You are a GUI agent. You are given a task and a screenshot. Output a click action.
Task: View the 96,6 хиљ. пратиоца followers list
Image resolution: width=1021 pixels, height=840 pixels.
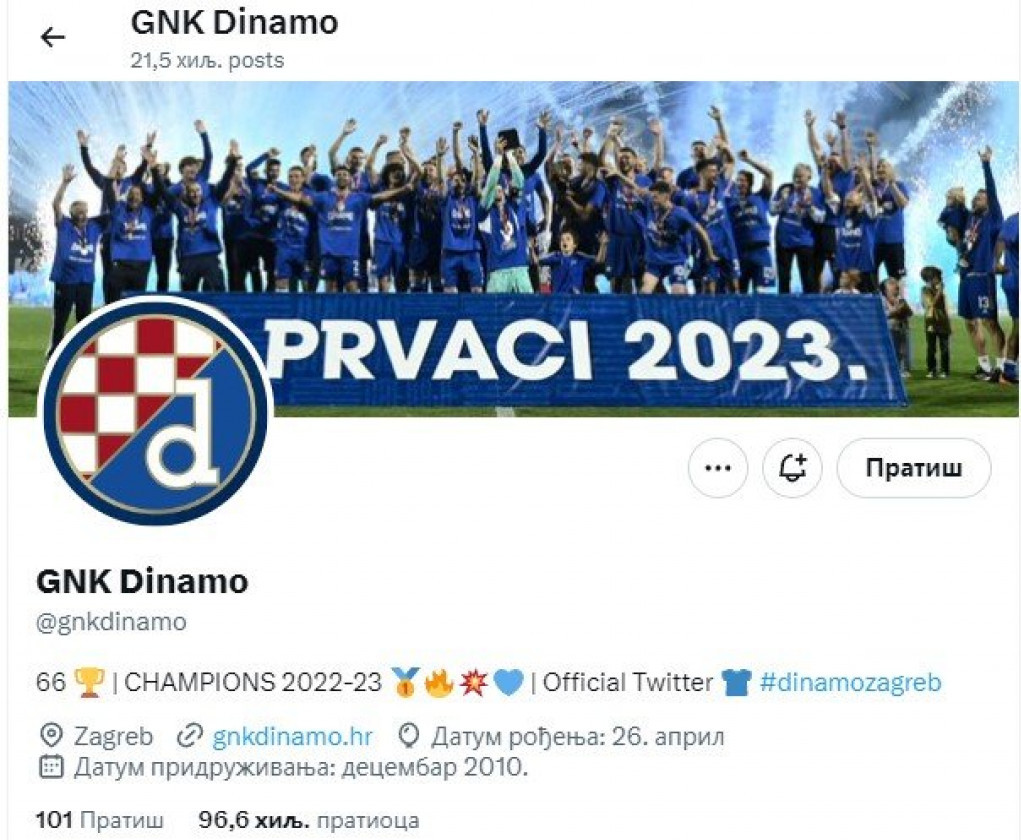tap(309, 820)
